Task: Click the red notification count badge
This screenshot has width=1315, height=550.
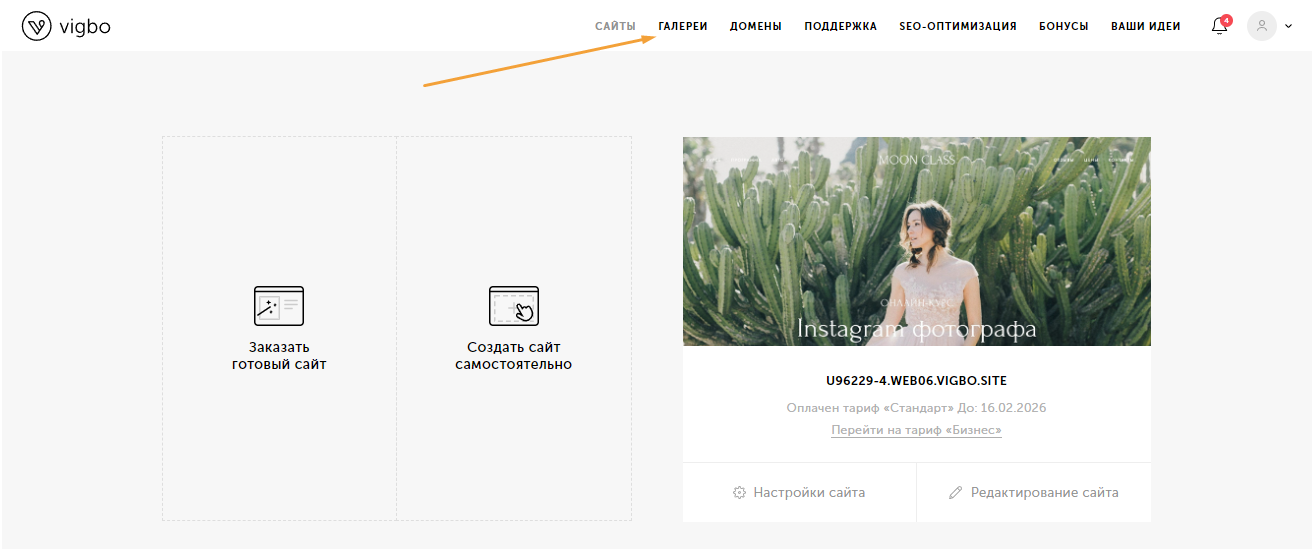Action: coord(1227,20)
